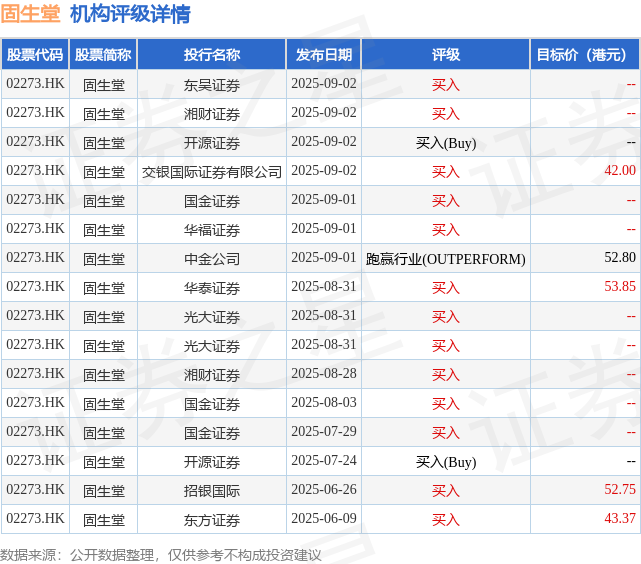Click 买入 rating in 东吴证券 row
641x564 pixels.
446,85
